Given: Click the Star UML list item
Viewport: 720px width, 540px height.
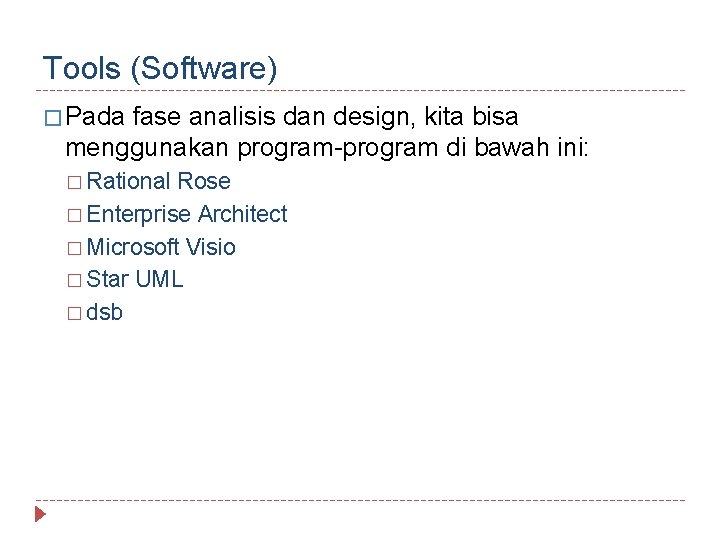Looking at the screenshot, I should point(135,279).
